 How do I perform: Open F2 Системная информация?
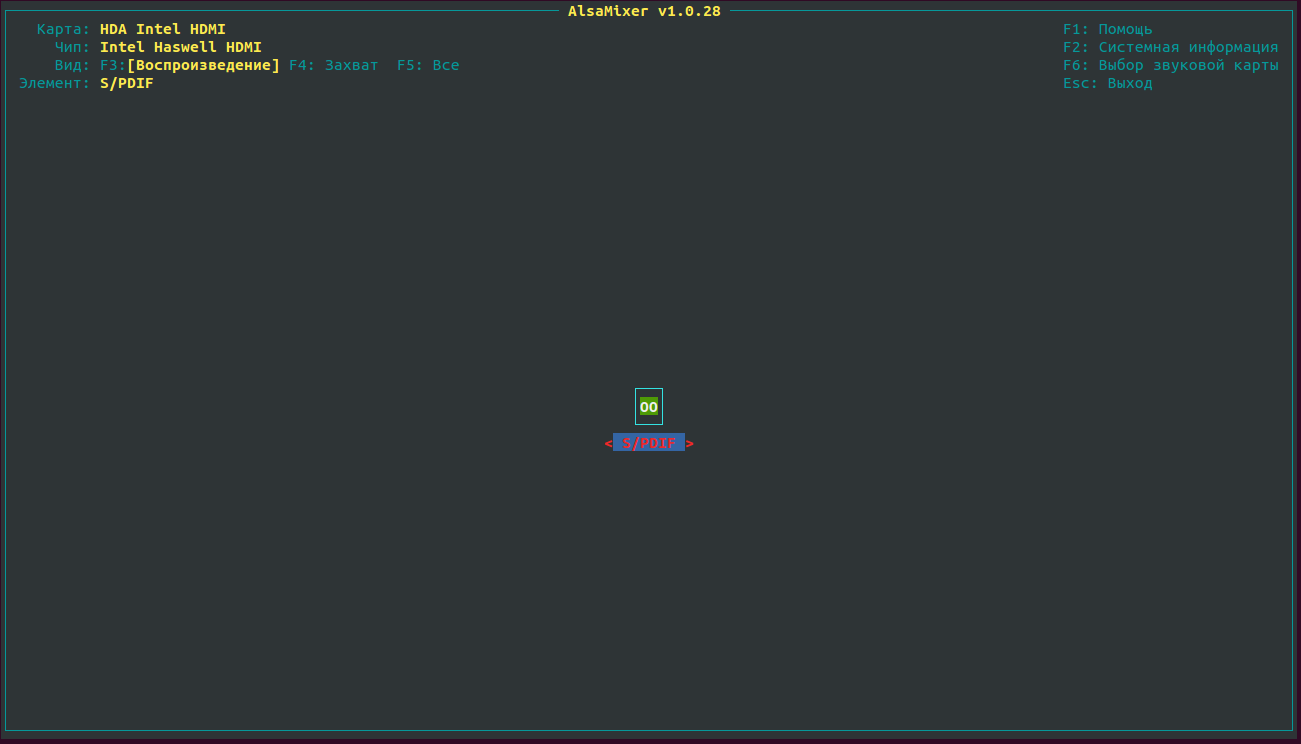pyautogui.click(x=1171, y=47)
